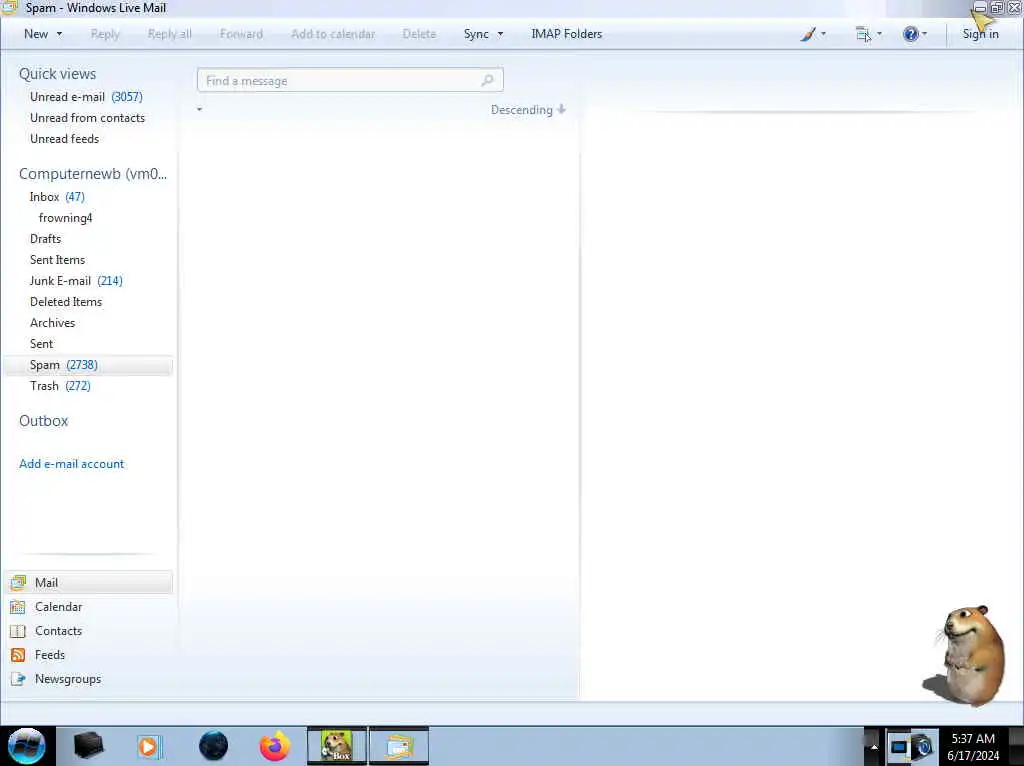Open Unread feeds quick view

(65, 138)
